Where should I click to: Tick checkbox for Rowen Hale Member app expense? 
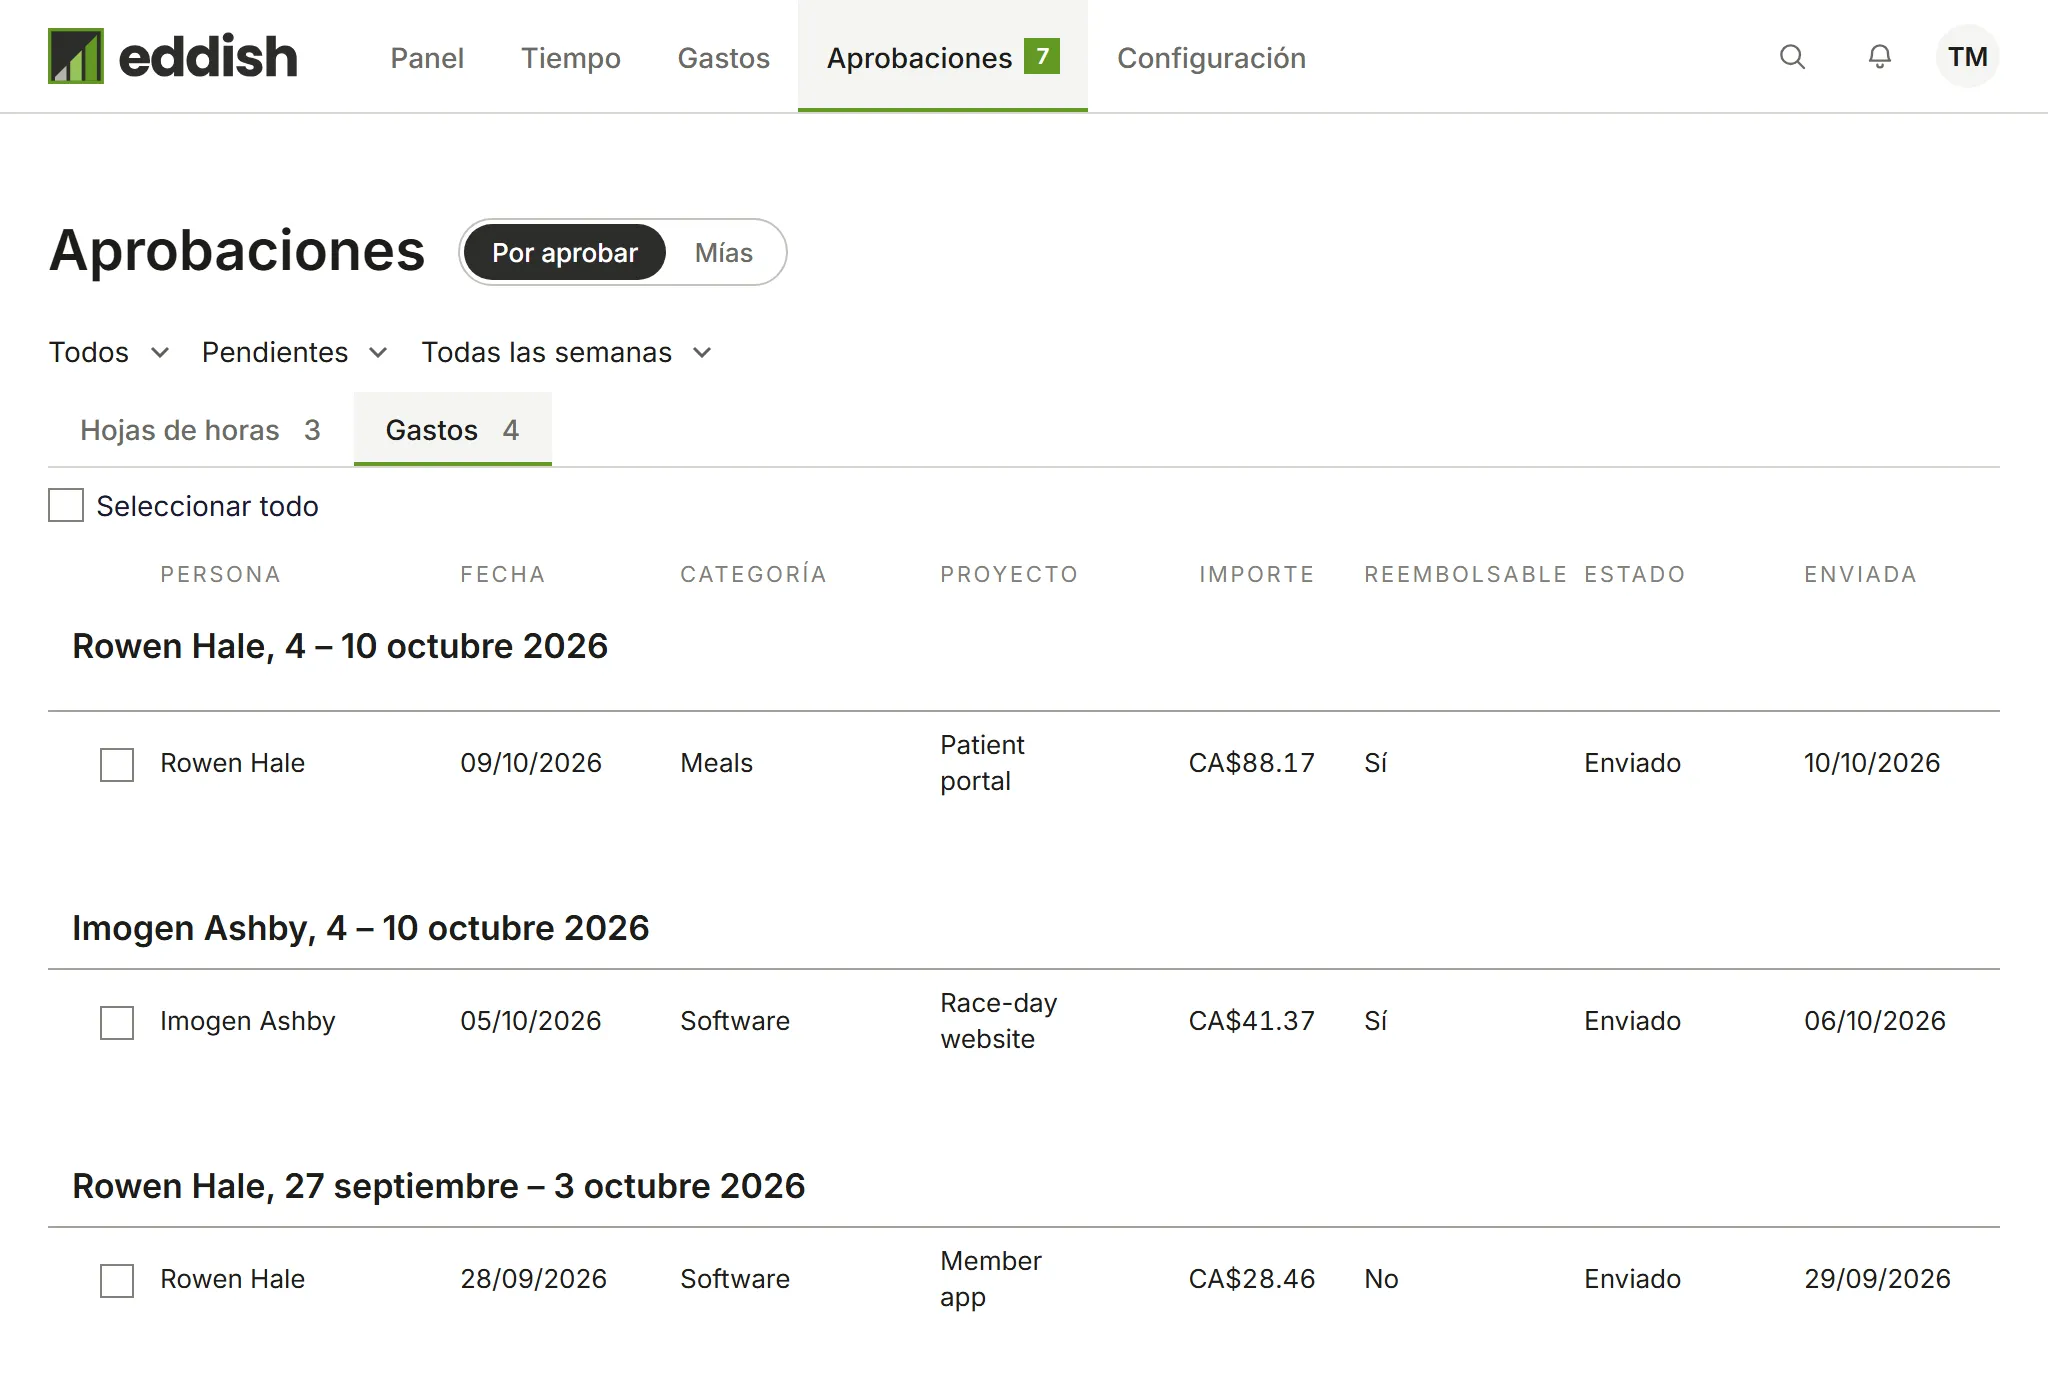[x=117, y=1281]
